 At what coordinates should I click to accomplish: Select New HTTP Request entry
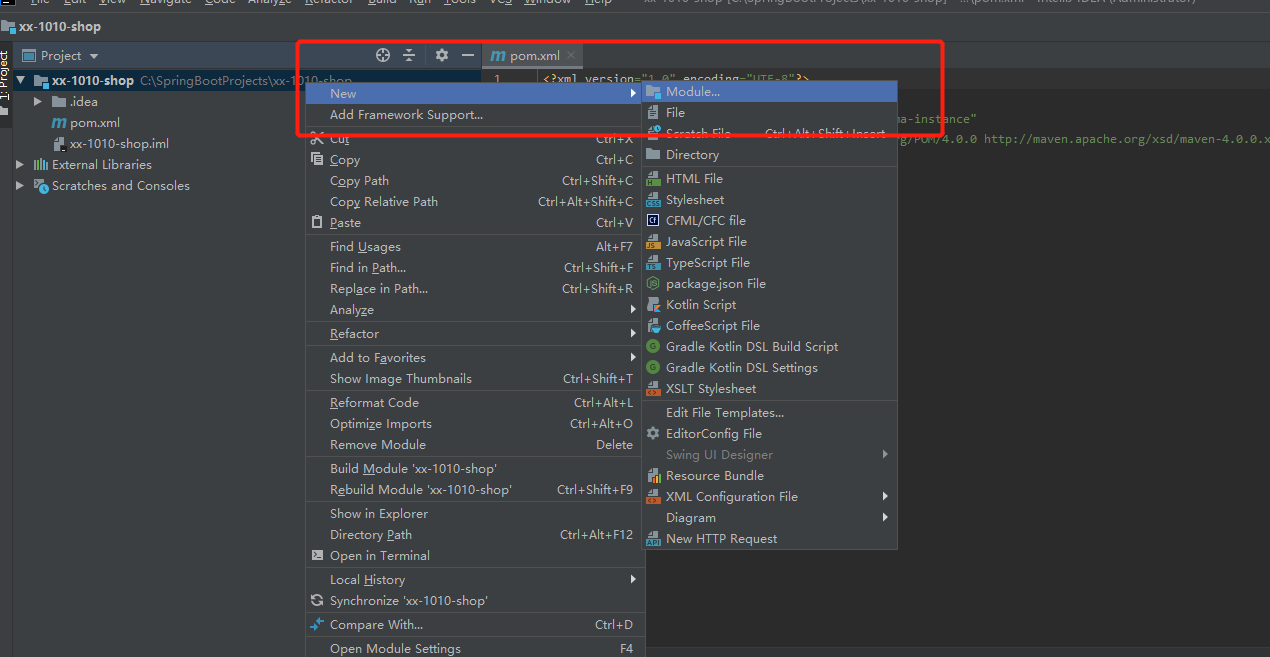[x=769, y=538]
